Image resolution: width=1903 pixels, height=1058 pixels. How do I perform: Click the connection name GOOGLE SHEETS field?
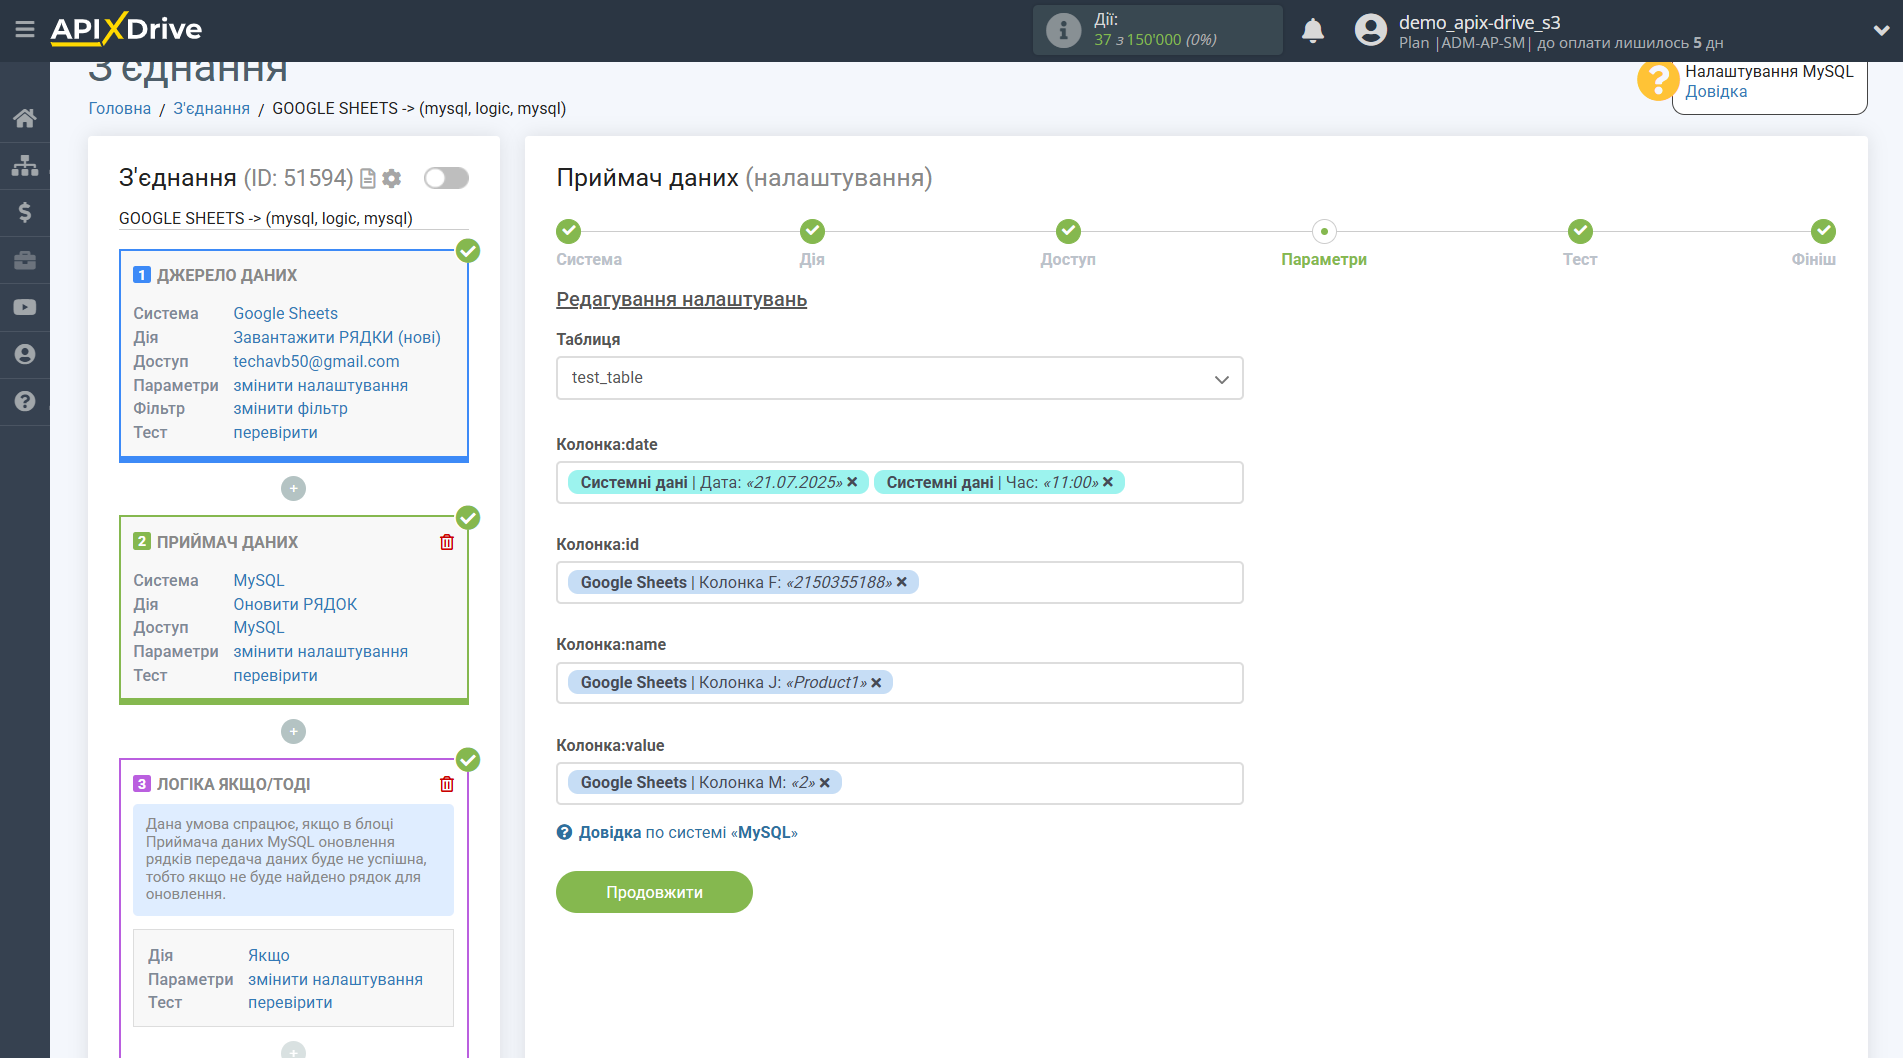293,218
